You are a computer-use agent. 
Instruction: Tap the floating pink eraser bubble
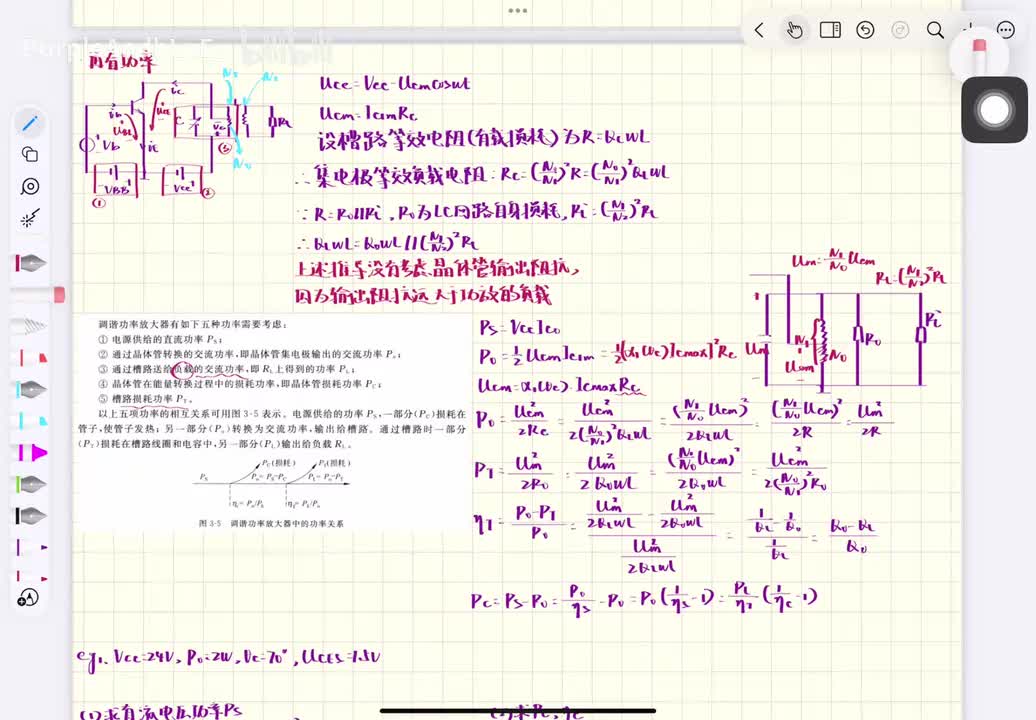point(979,55)
